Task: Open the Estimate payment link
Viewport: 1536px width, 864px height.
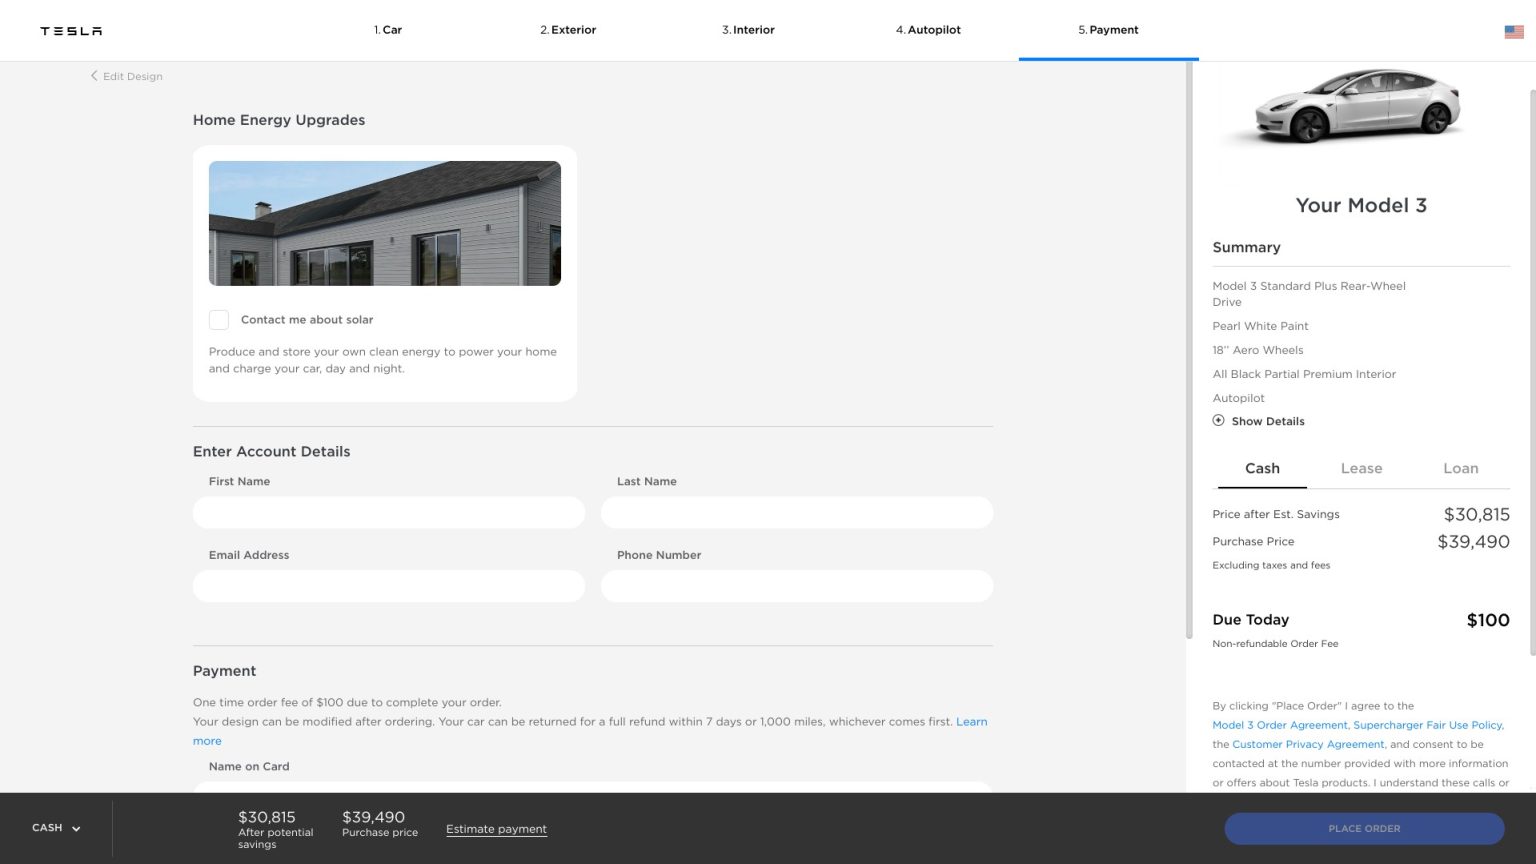Action: (496, 829)
